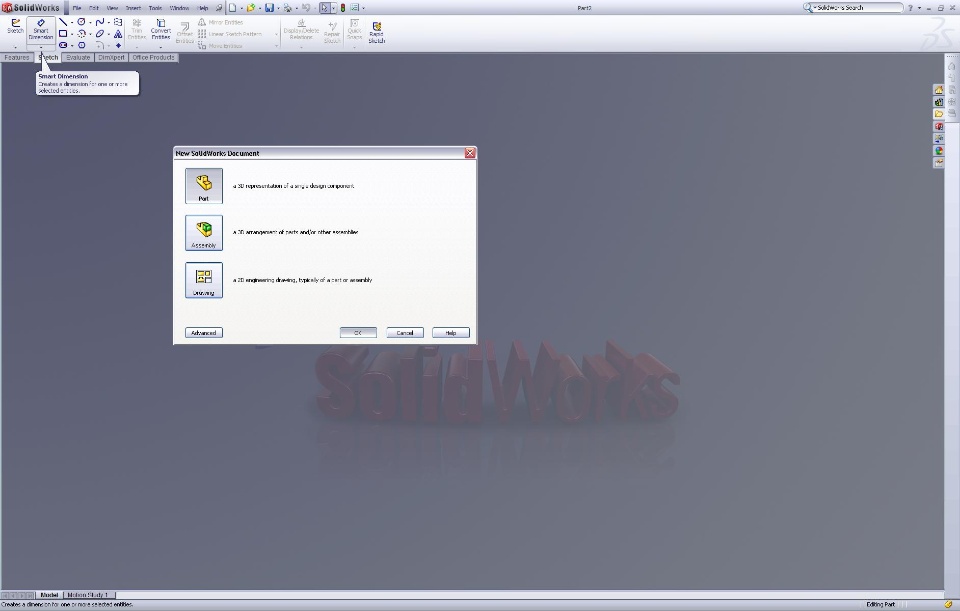This screenshot has height=611, width=960.
Task: Expand the Convert Entities dropdown arrow
Action: pos(160,47)
